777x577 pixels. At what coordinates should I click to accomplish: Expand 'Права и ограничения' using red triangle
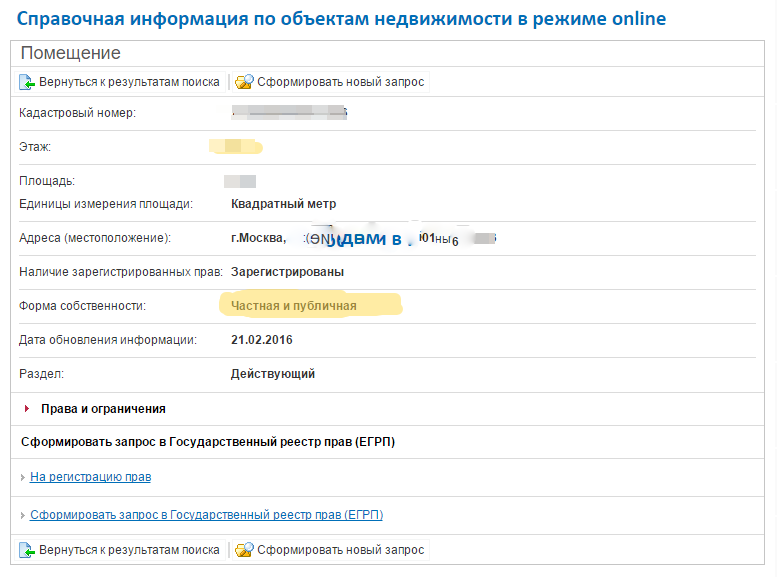tap(26, 409)
